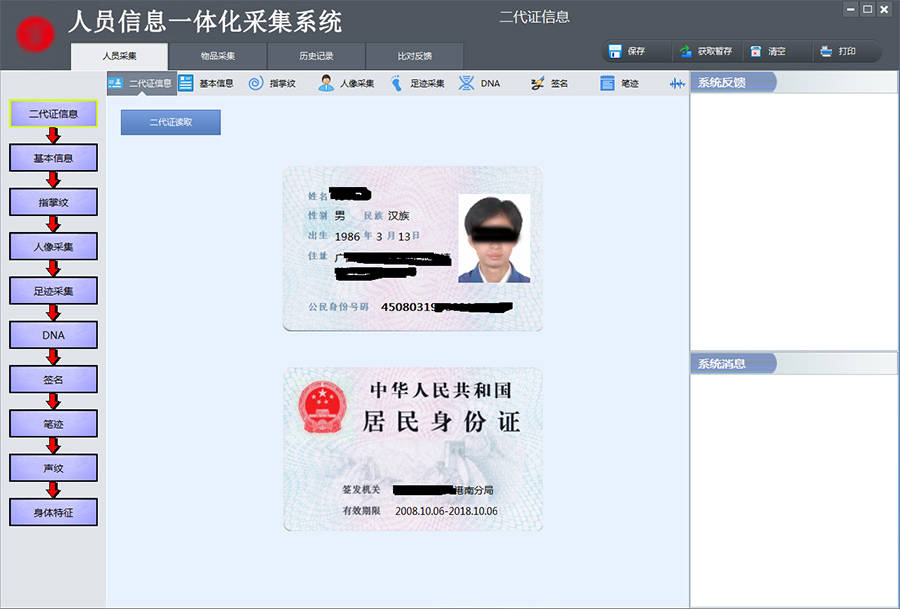Image resolution: width=900 pixels, height=609 pixels.
Task: Select the 二代证信息 step in sidebar
Action: coord(53,114)
